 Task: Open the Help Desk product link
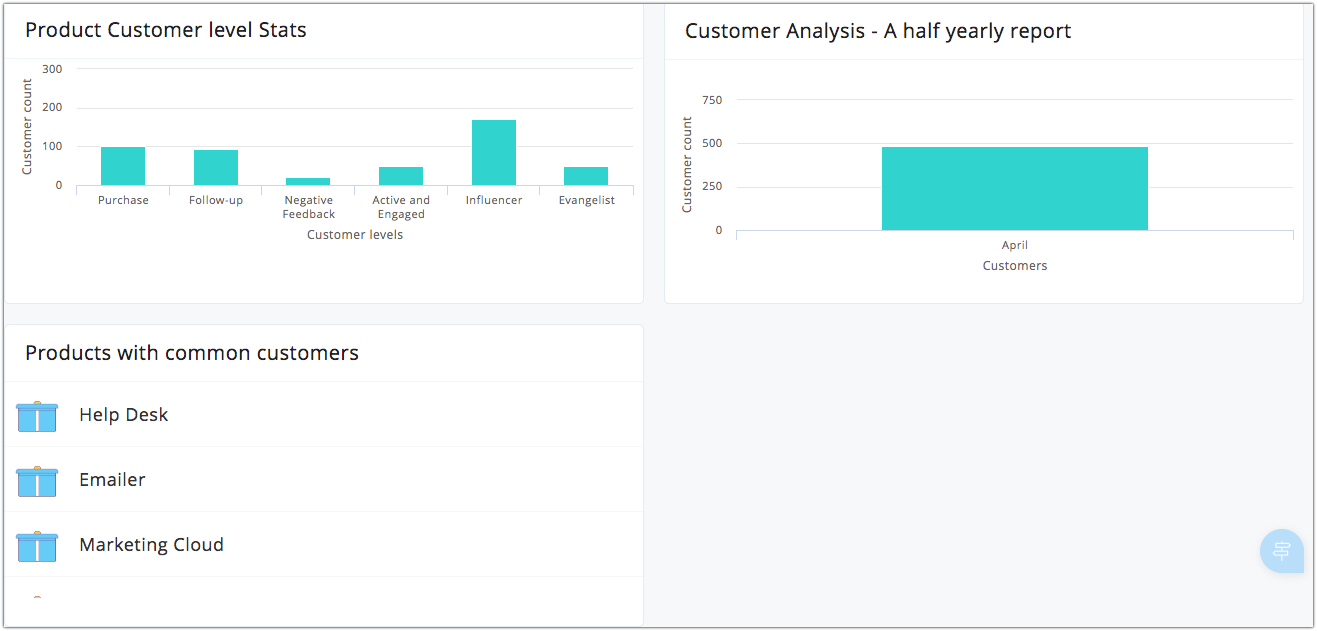pyautogui.click(x=124, y=415)
